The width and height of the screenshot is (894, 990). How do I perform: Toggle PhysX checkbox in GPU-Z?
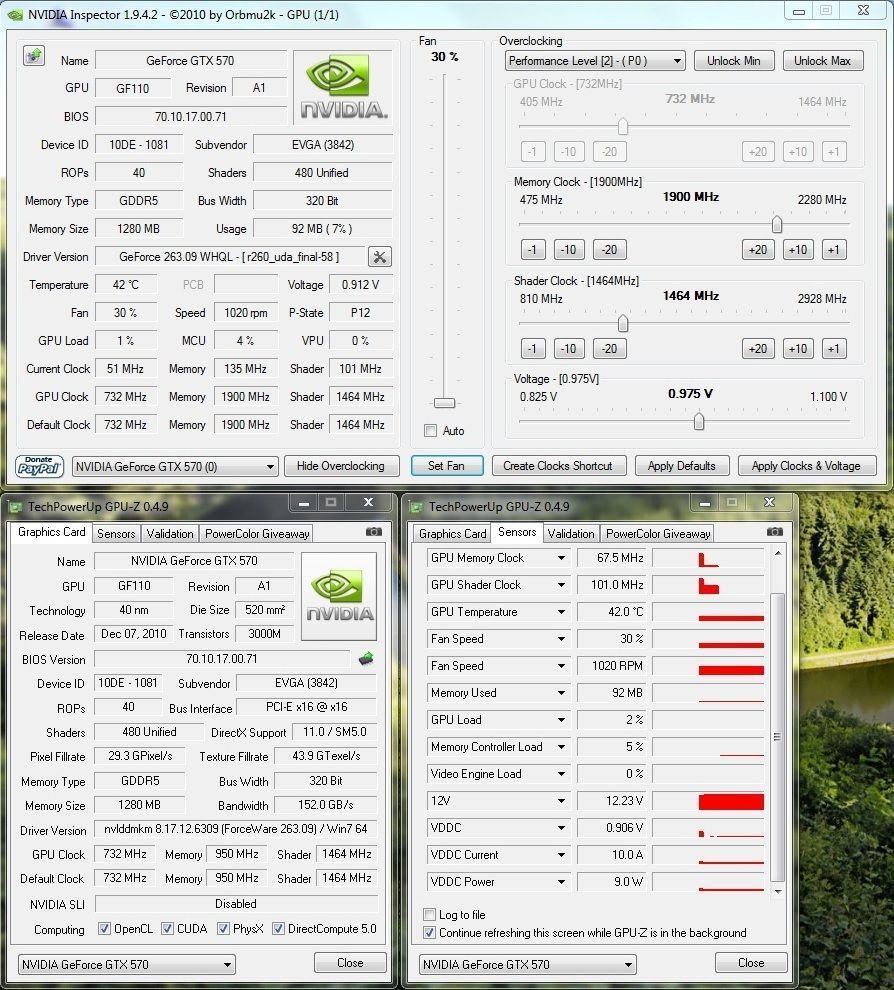pos(223,929)
